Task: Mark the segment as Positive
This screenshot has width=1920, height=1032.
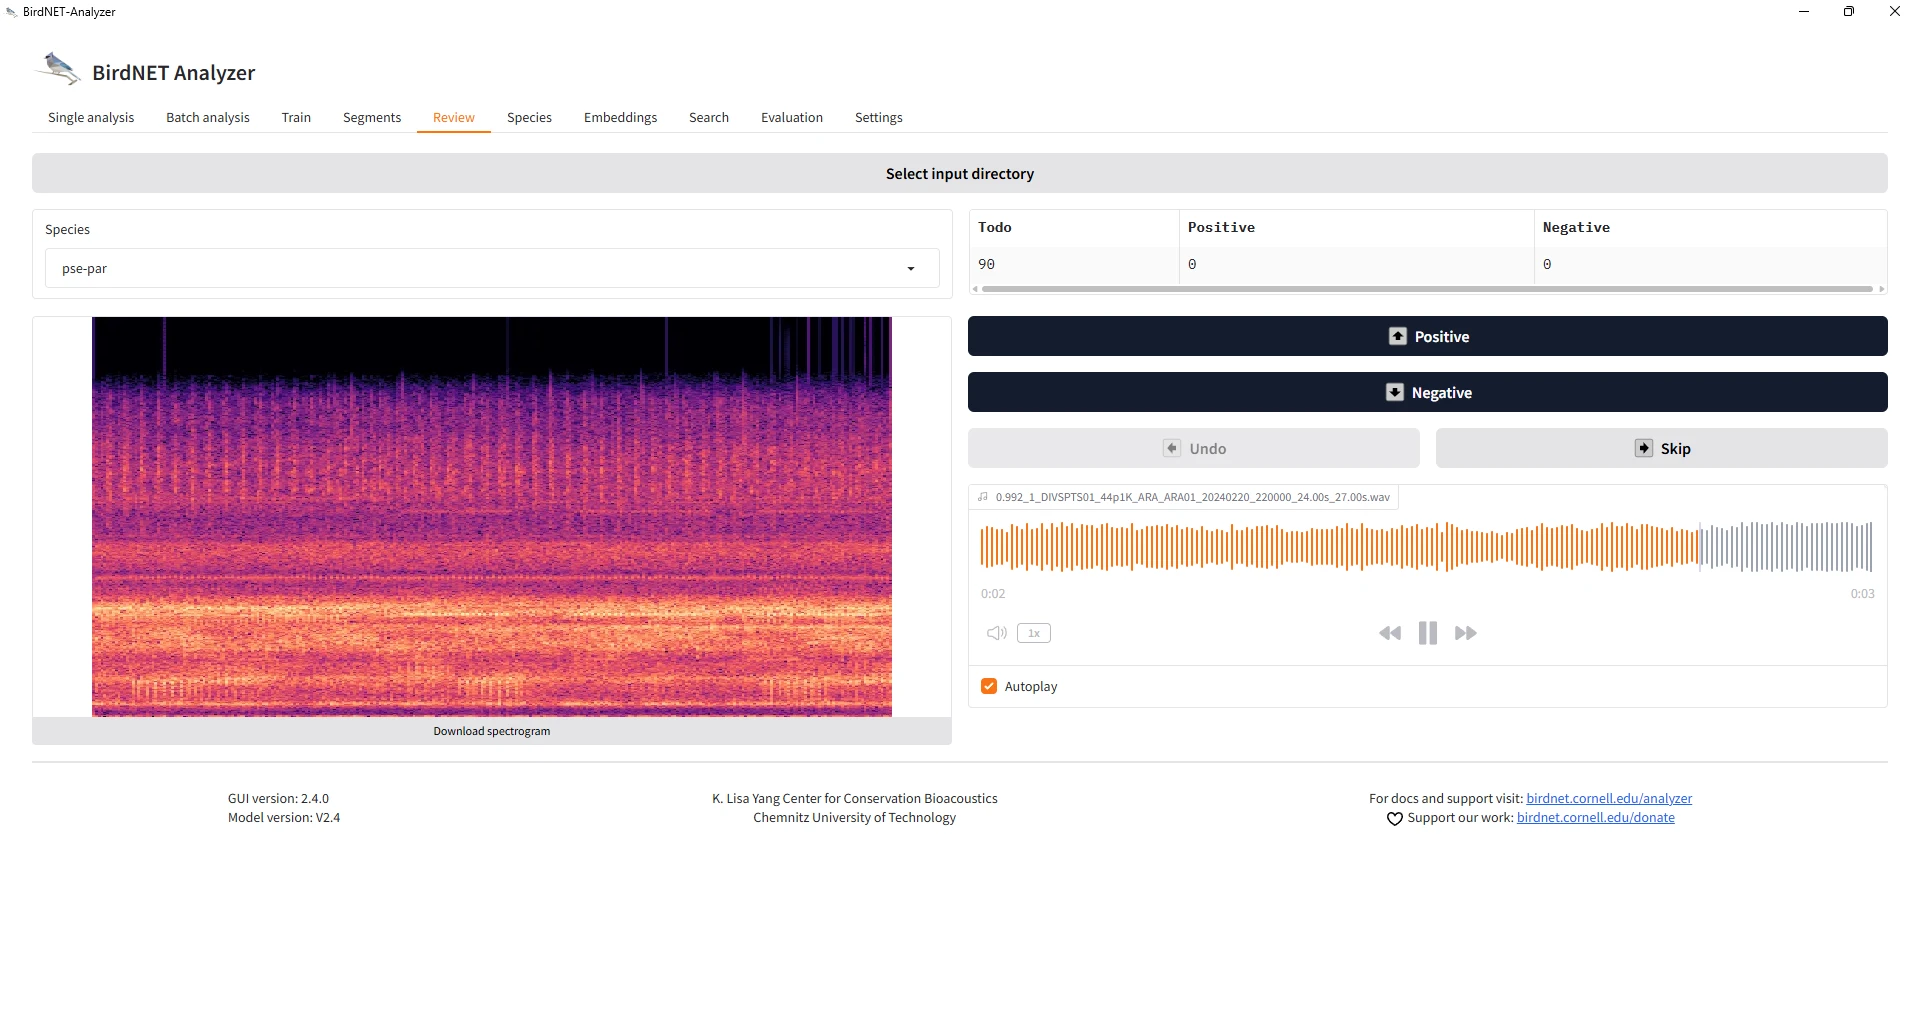Action: [x=1428, y=336]
